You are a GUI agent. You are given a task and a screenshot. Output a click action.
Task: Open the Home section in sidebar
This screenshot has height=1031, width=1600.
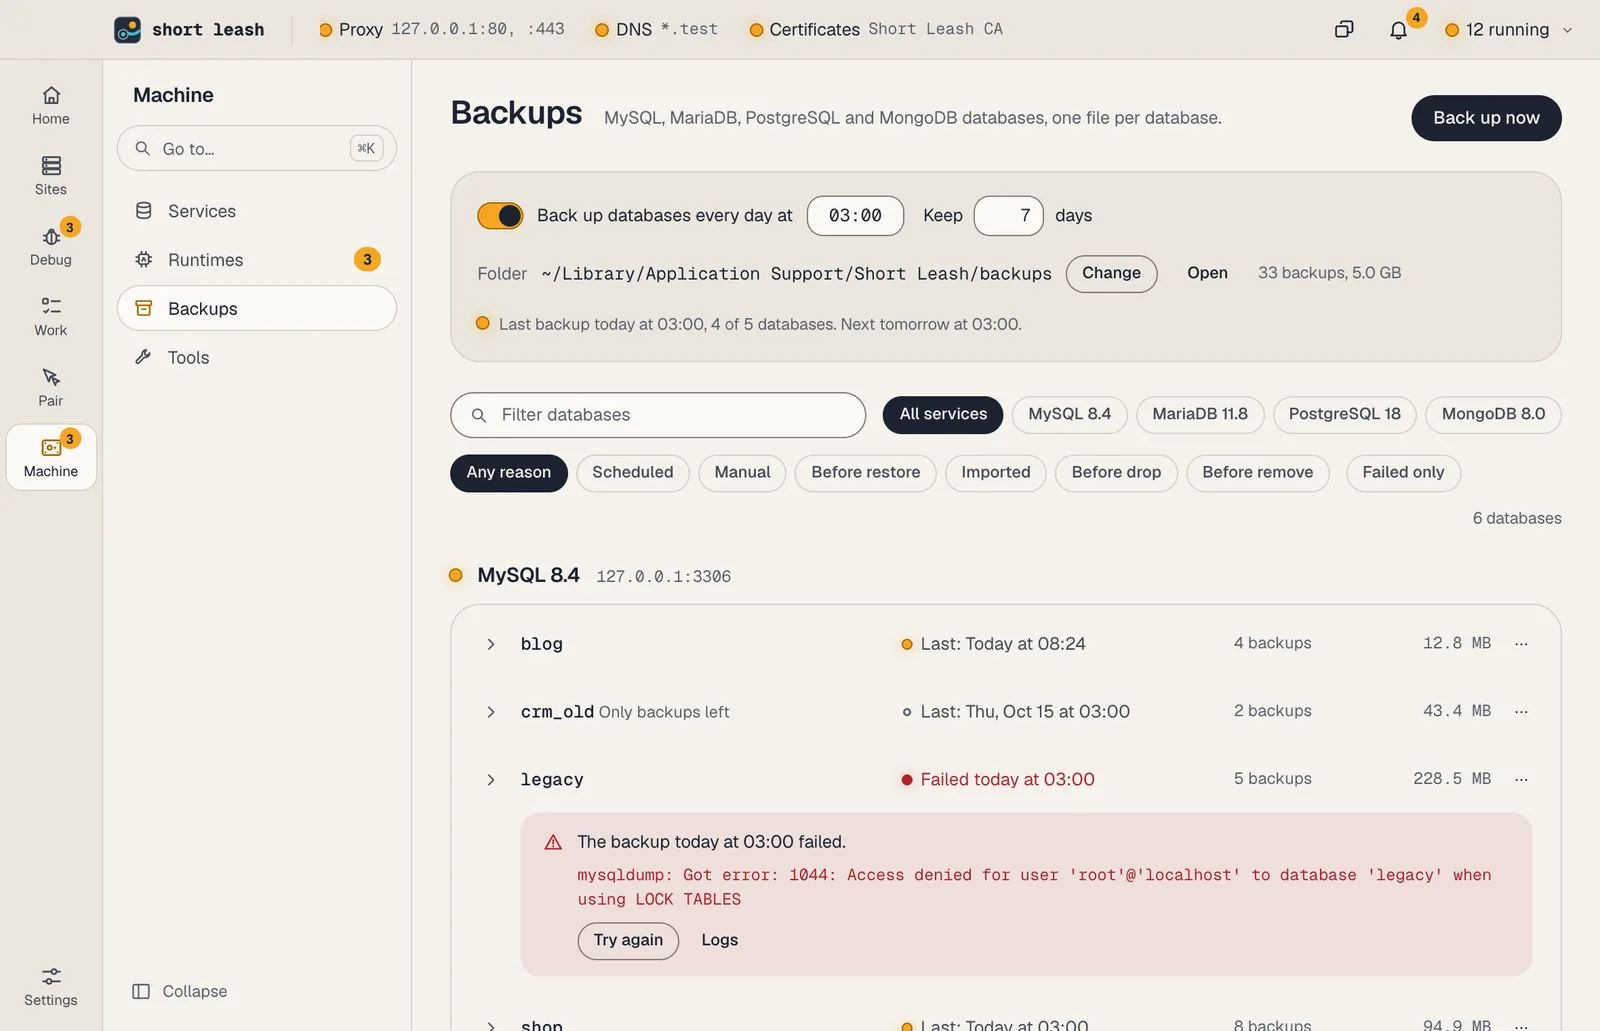coord(51,106)
